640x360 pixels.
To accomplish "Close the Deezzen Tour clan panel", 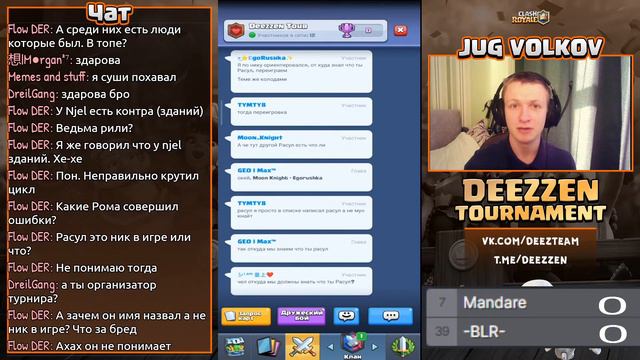I will pyautogui.click(x=400, y=30).
